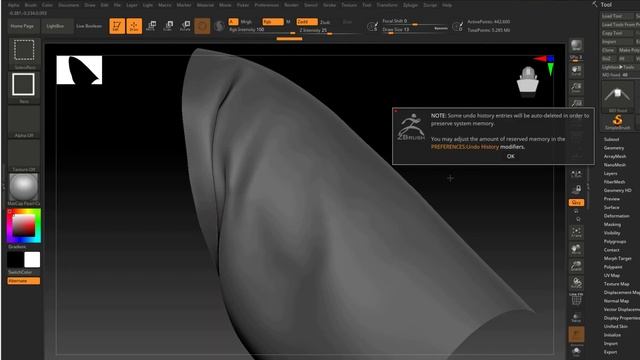Open the Preferences menu
The width and height of the screenshot is (640, 360).
click(x=267, y=5)
